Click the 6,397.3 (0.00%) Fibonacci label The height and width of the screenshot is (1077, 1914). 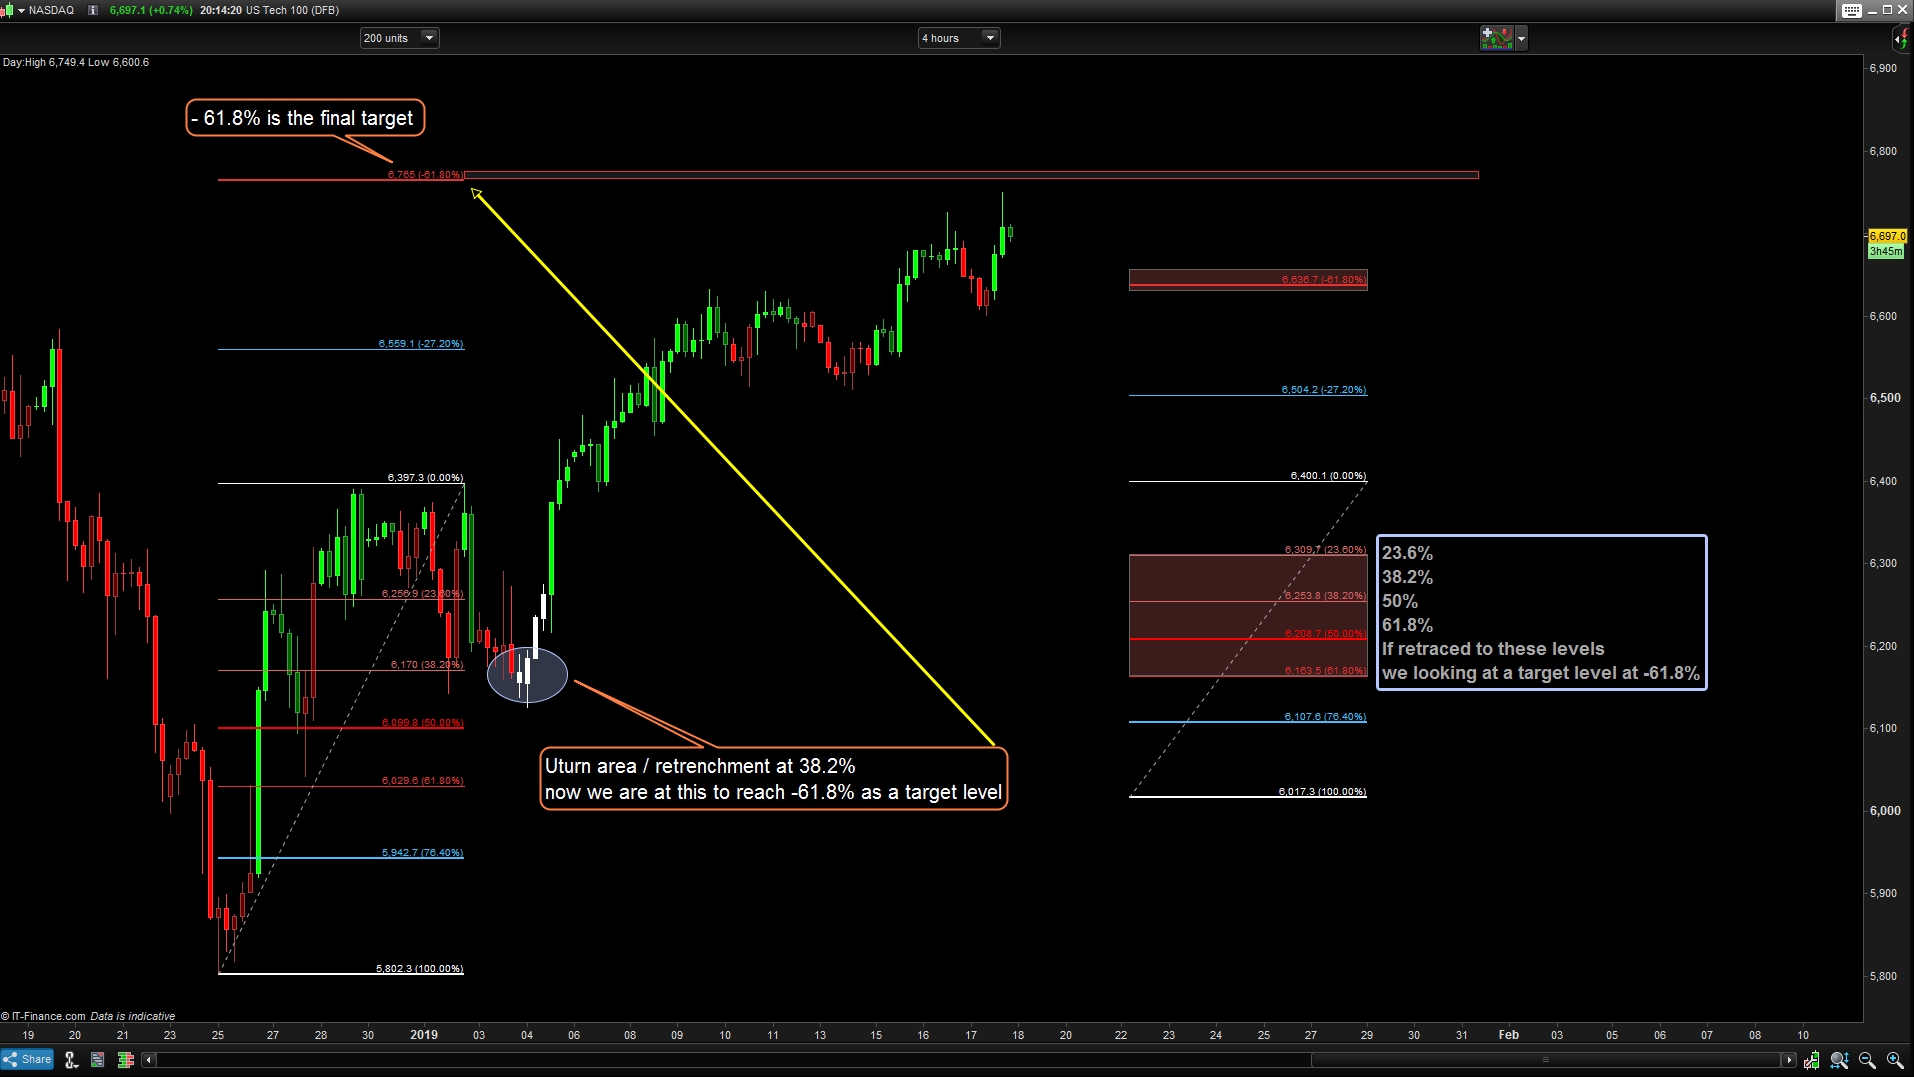click(425, 478)
